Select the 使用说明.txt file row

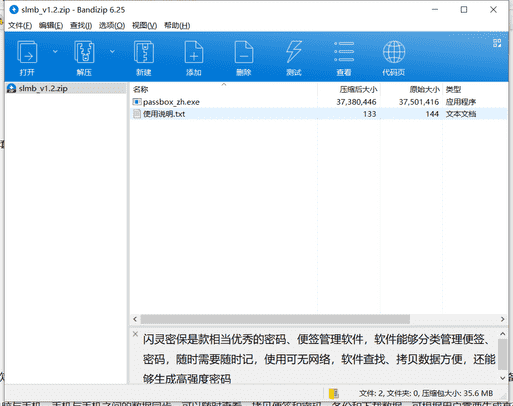pos(318,114)
